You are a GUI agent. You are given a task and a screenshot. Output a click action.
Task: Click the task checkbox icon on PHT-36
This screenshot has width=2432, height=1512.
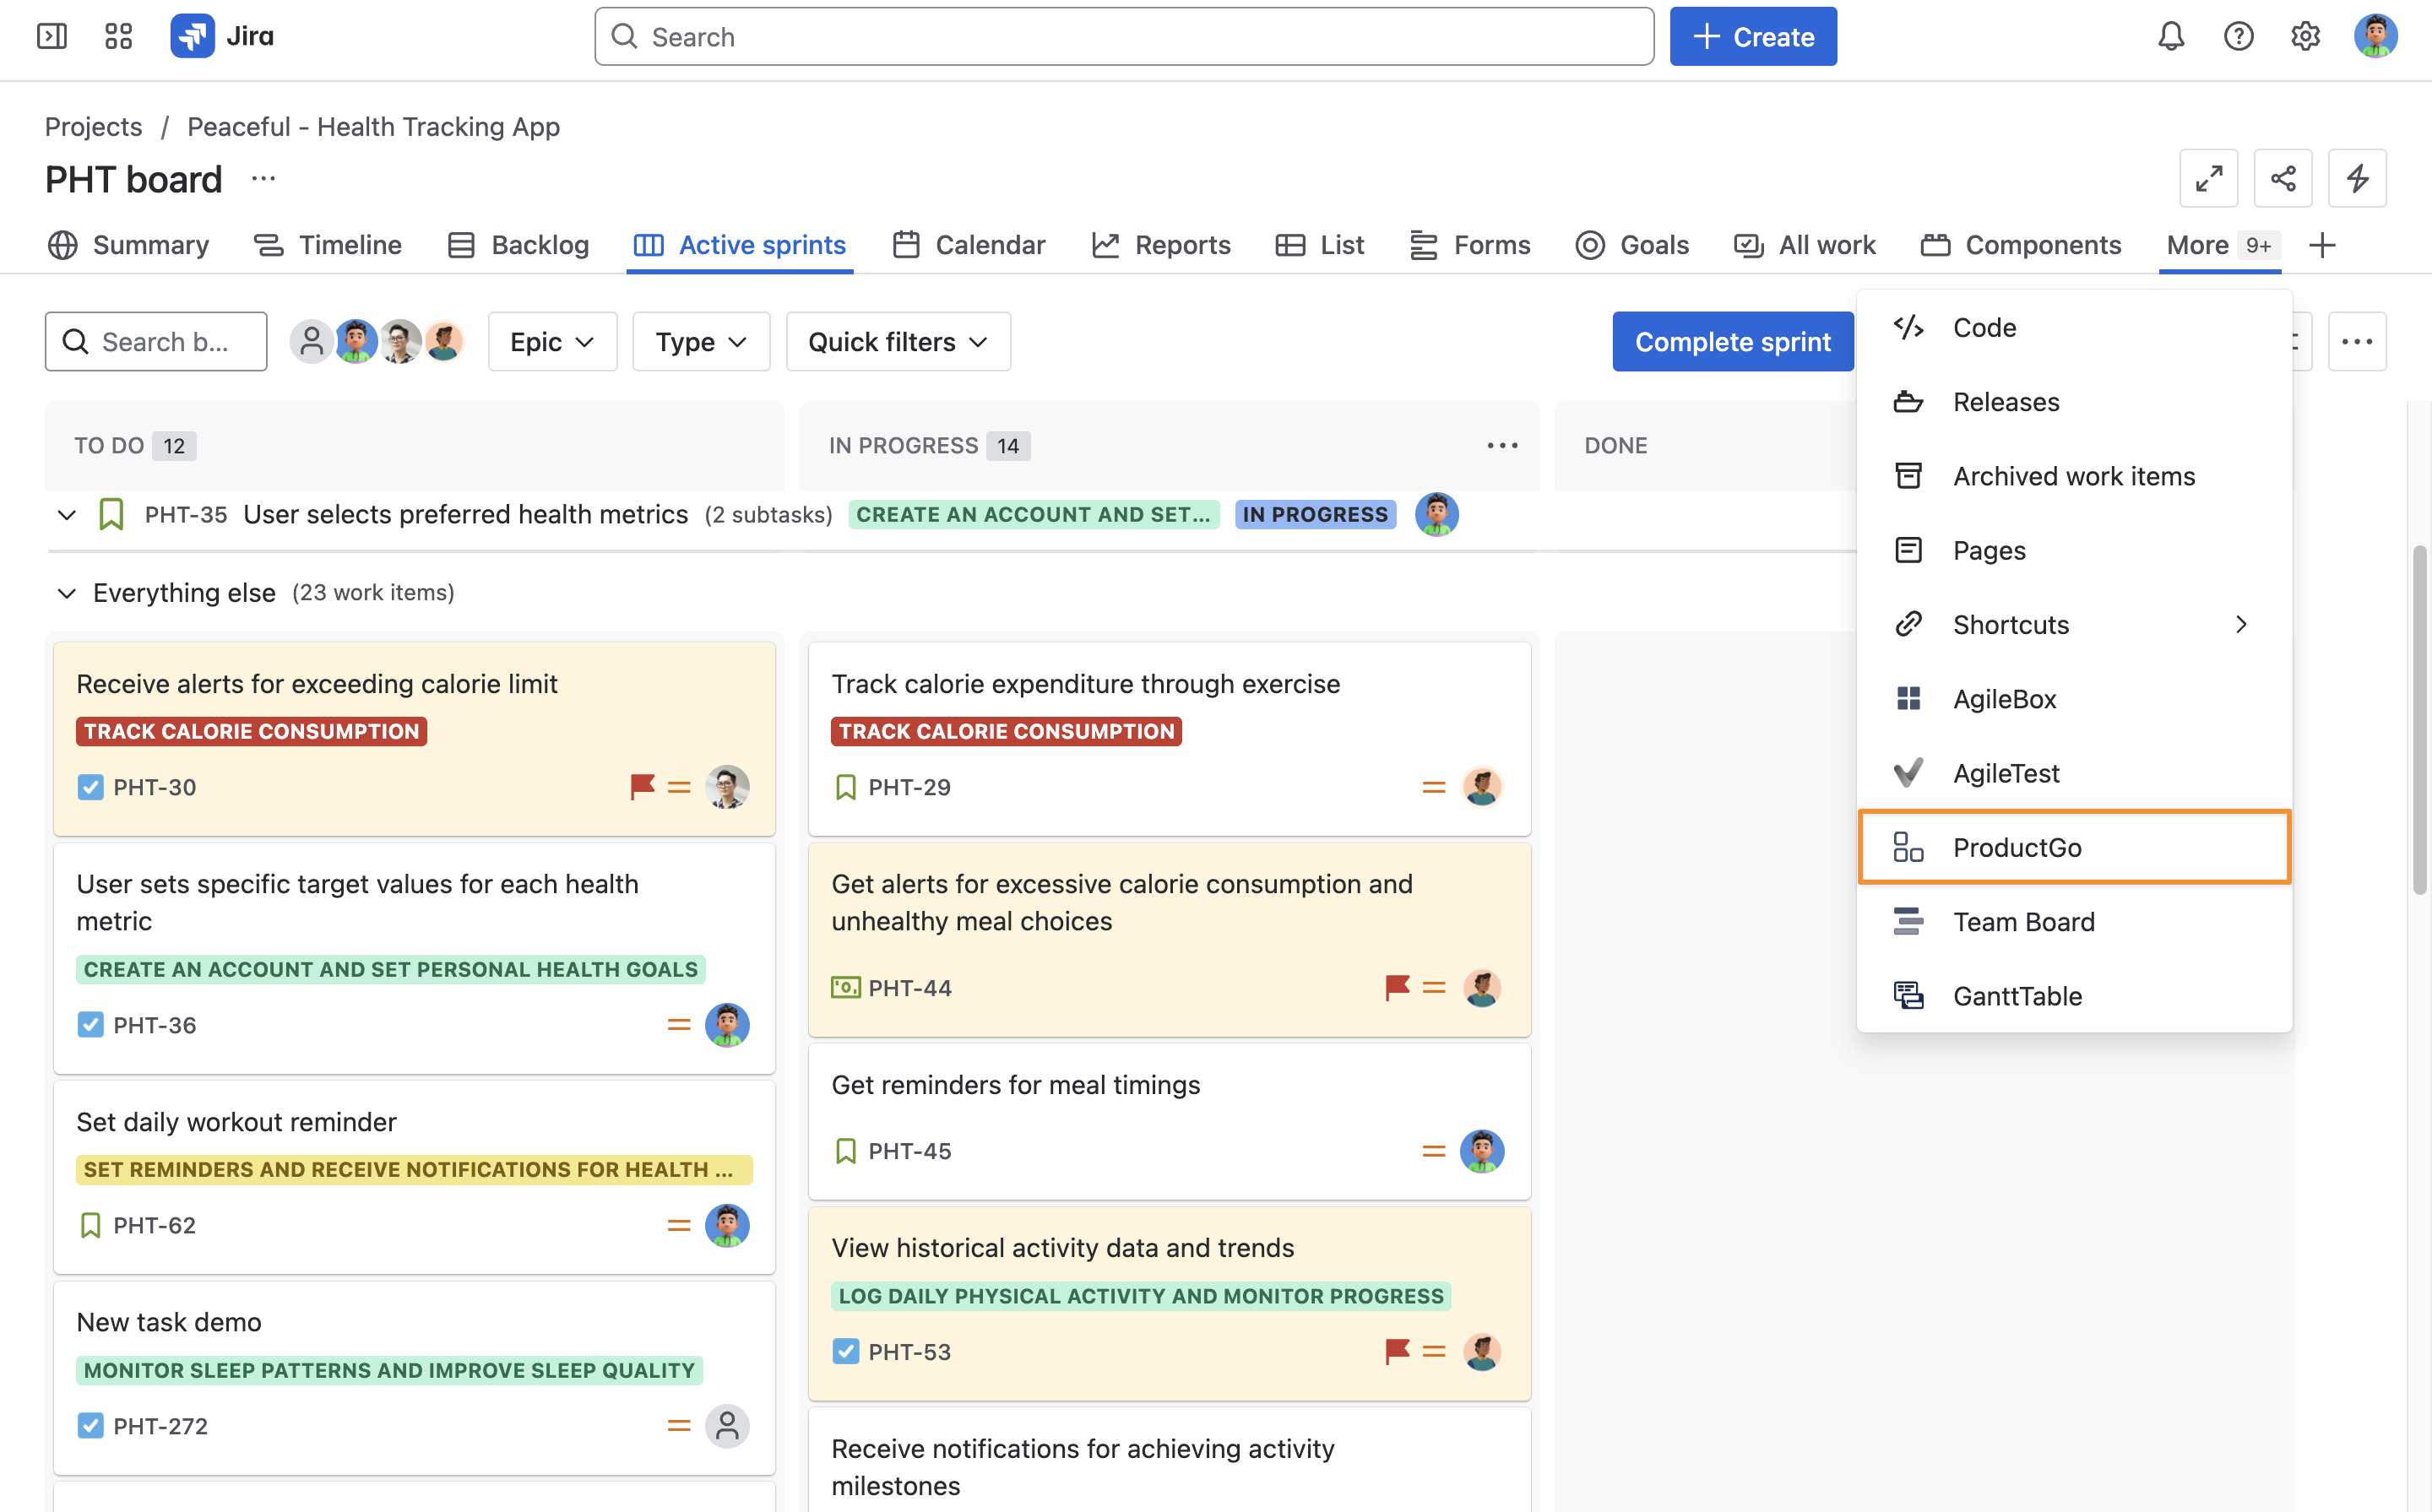90,1025
